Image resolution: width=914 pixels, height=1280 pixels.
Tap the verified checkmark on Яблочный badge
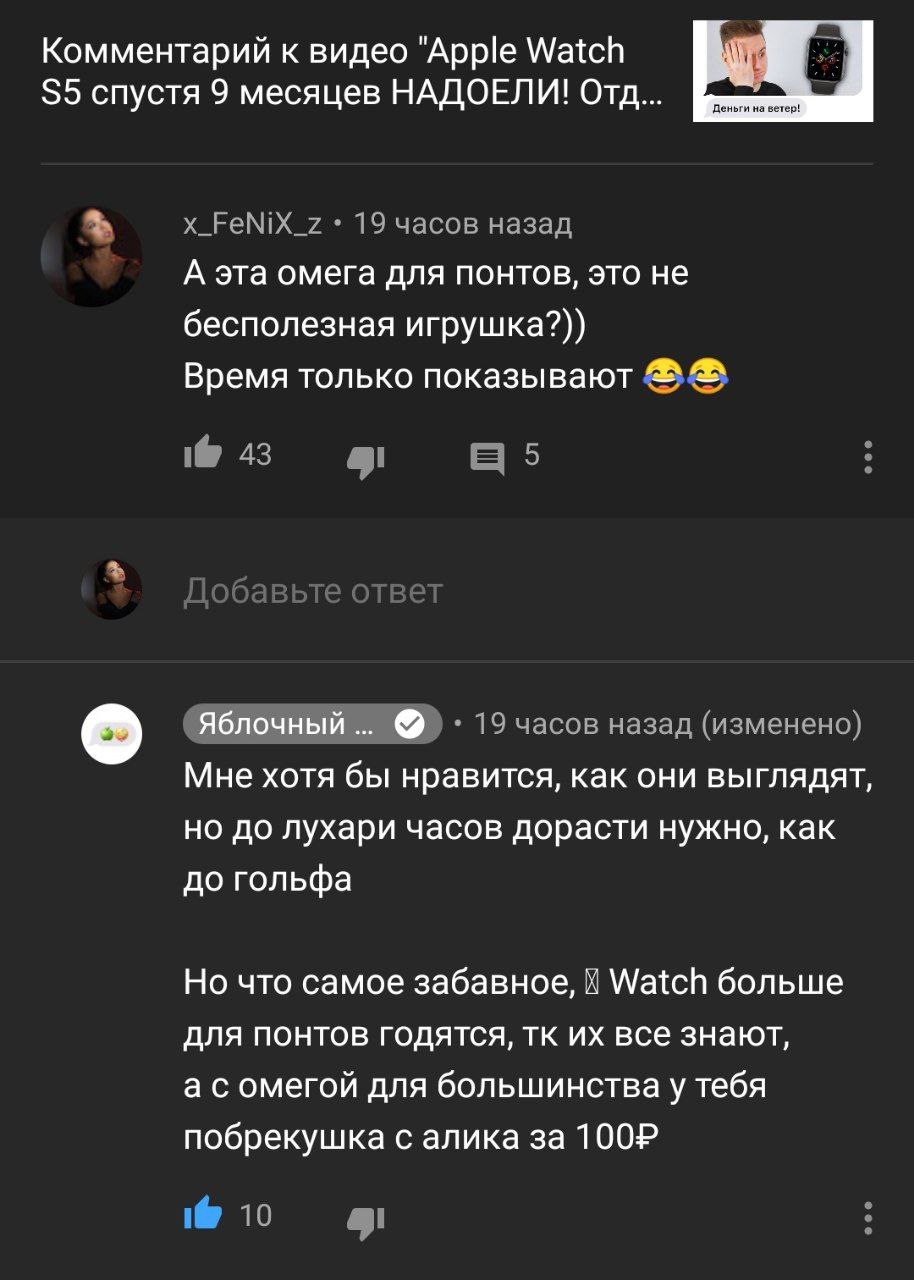409,723
